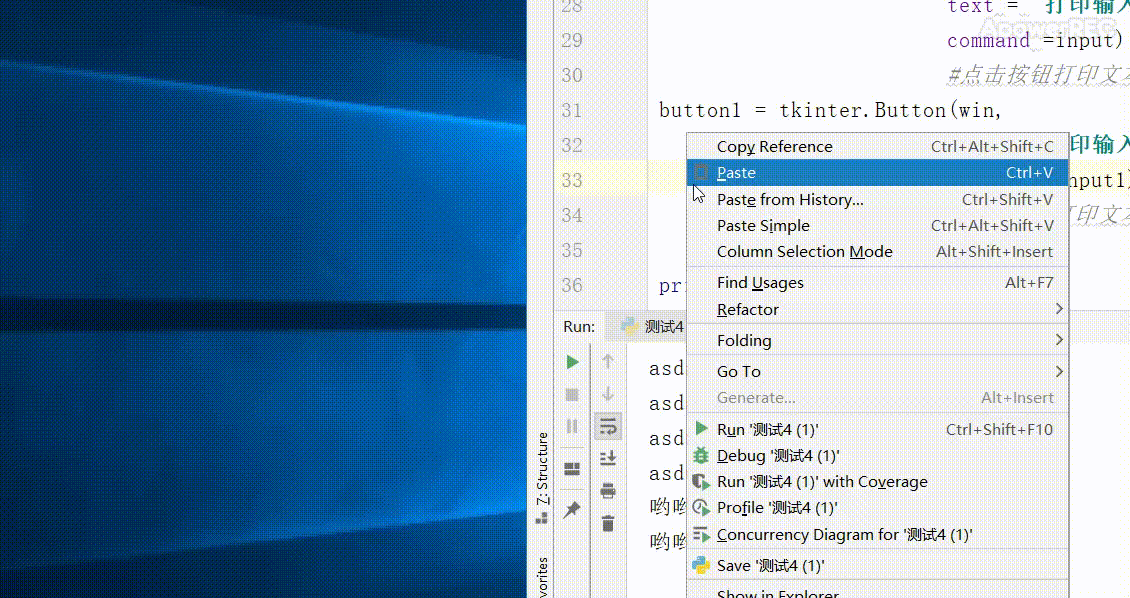Screen dimensions: 1130x598
Task: Open the Z: Structure tool window
Action: point(542,478)
